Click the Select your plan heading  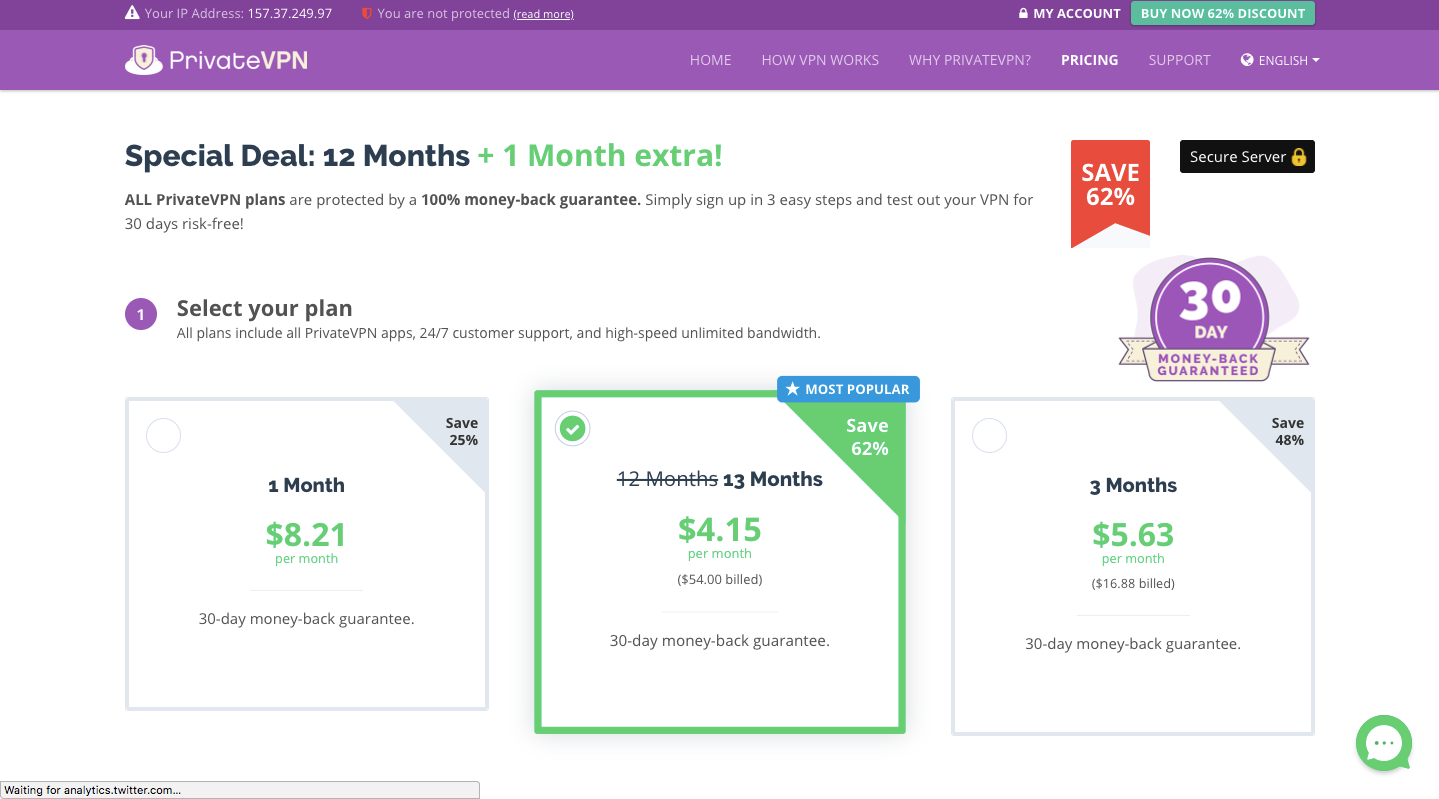(x=264, y=308)
